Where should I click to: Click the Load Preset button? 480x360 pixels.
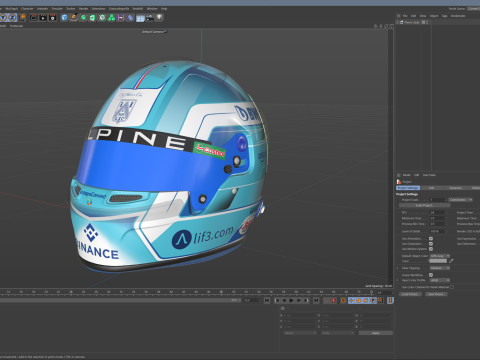[x=410, y=294]
